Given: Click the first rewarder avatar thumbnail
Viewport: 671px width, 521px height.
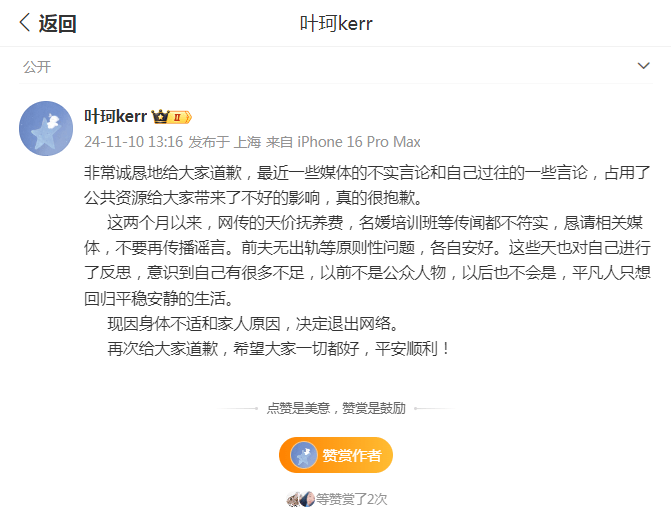Looking at the screenshot, I should pyautogui.click(x=293, y=499).
